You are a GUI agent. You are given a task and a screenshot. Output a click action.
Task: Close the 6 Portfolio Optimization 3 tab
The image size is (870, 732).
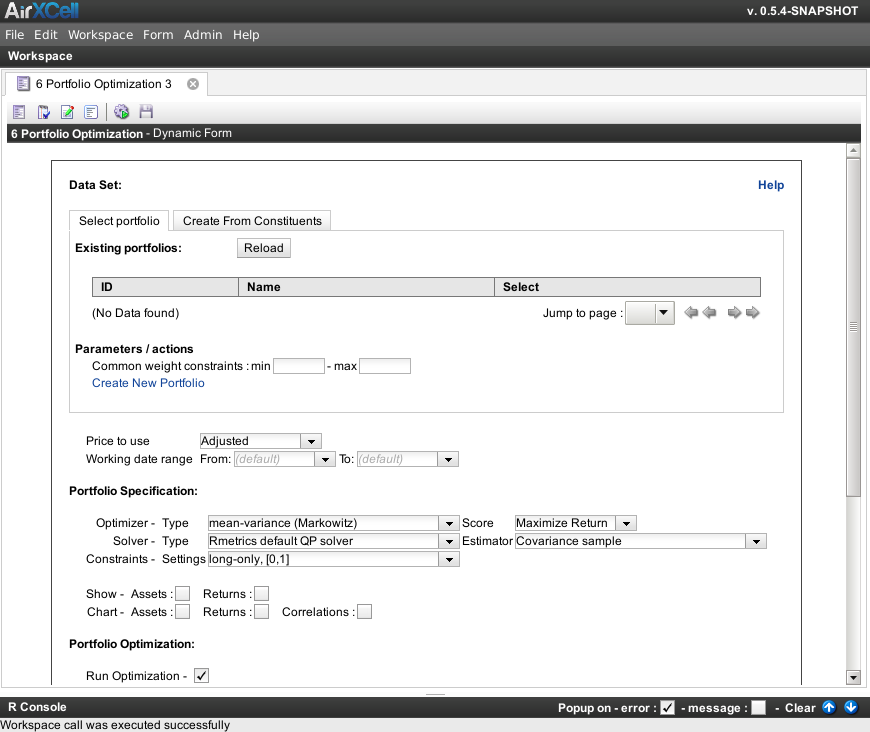point(193,84)
